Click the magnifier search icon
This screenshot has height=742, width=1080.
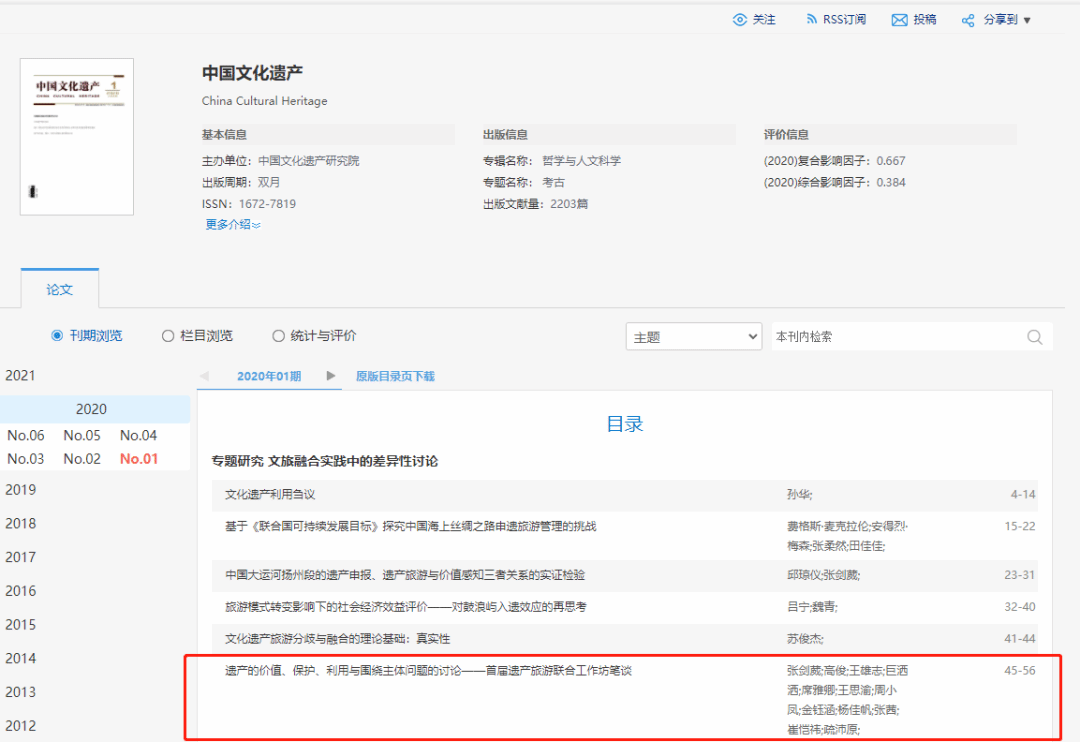(x=1034, y=337)
